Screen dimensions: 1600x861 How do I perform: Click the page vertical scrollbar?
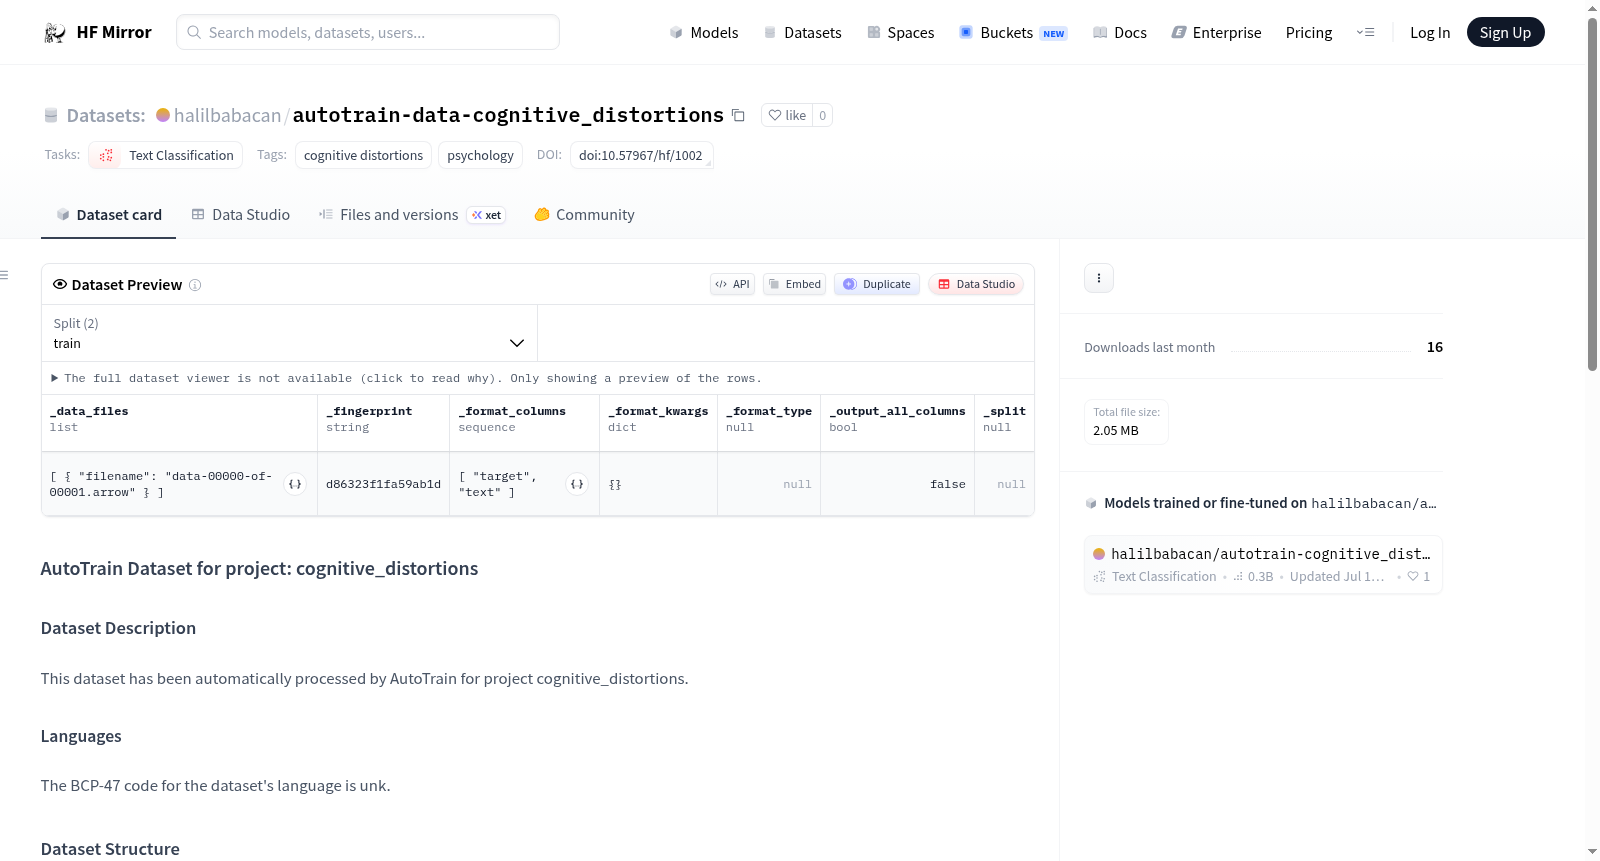click(x=1592, y=194)
